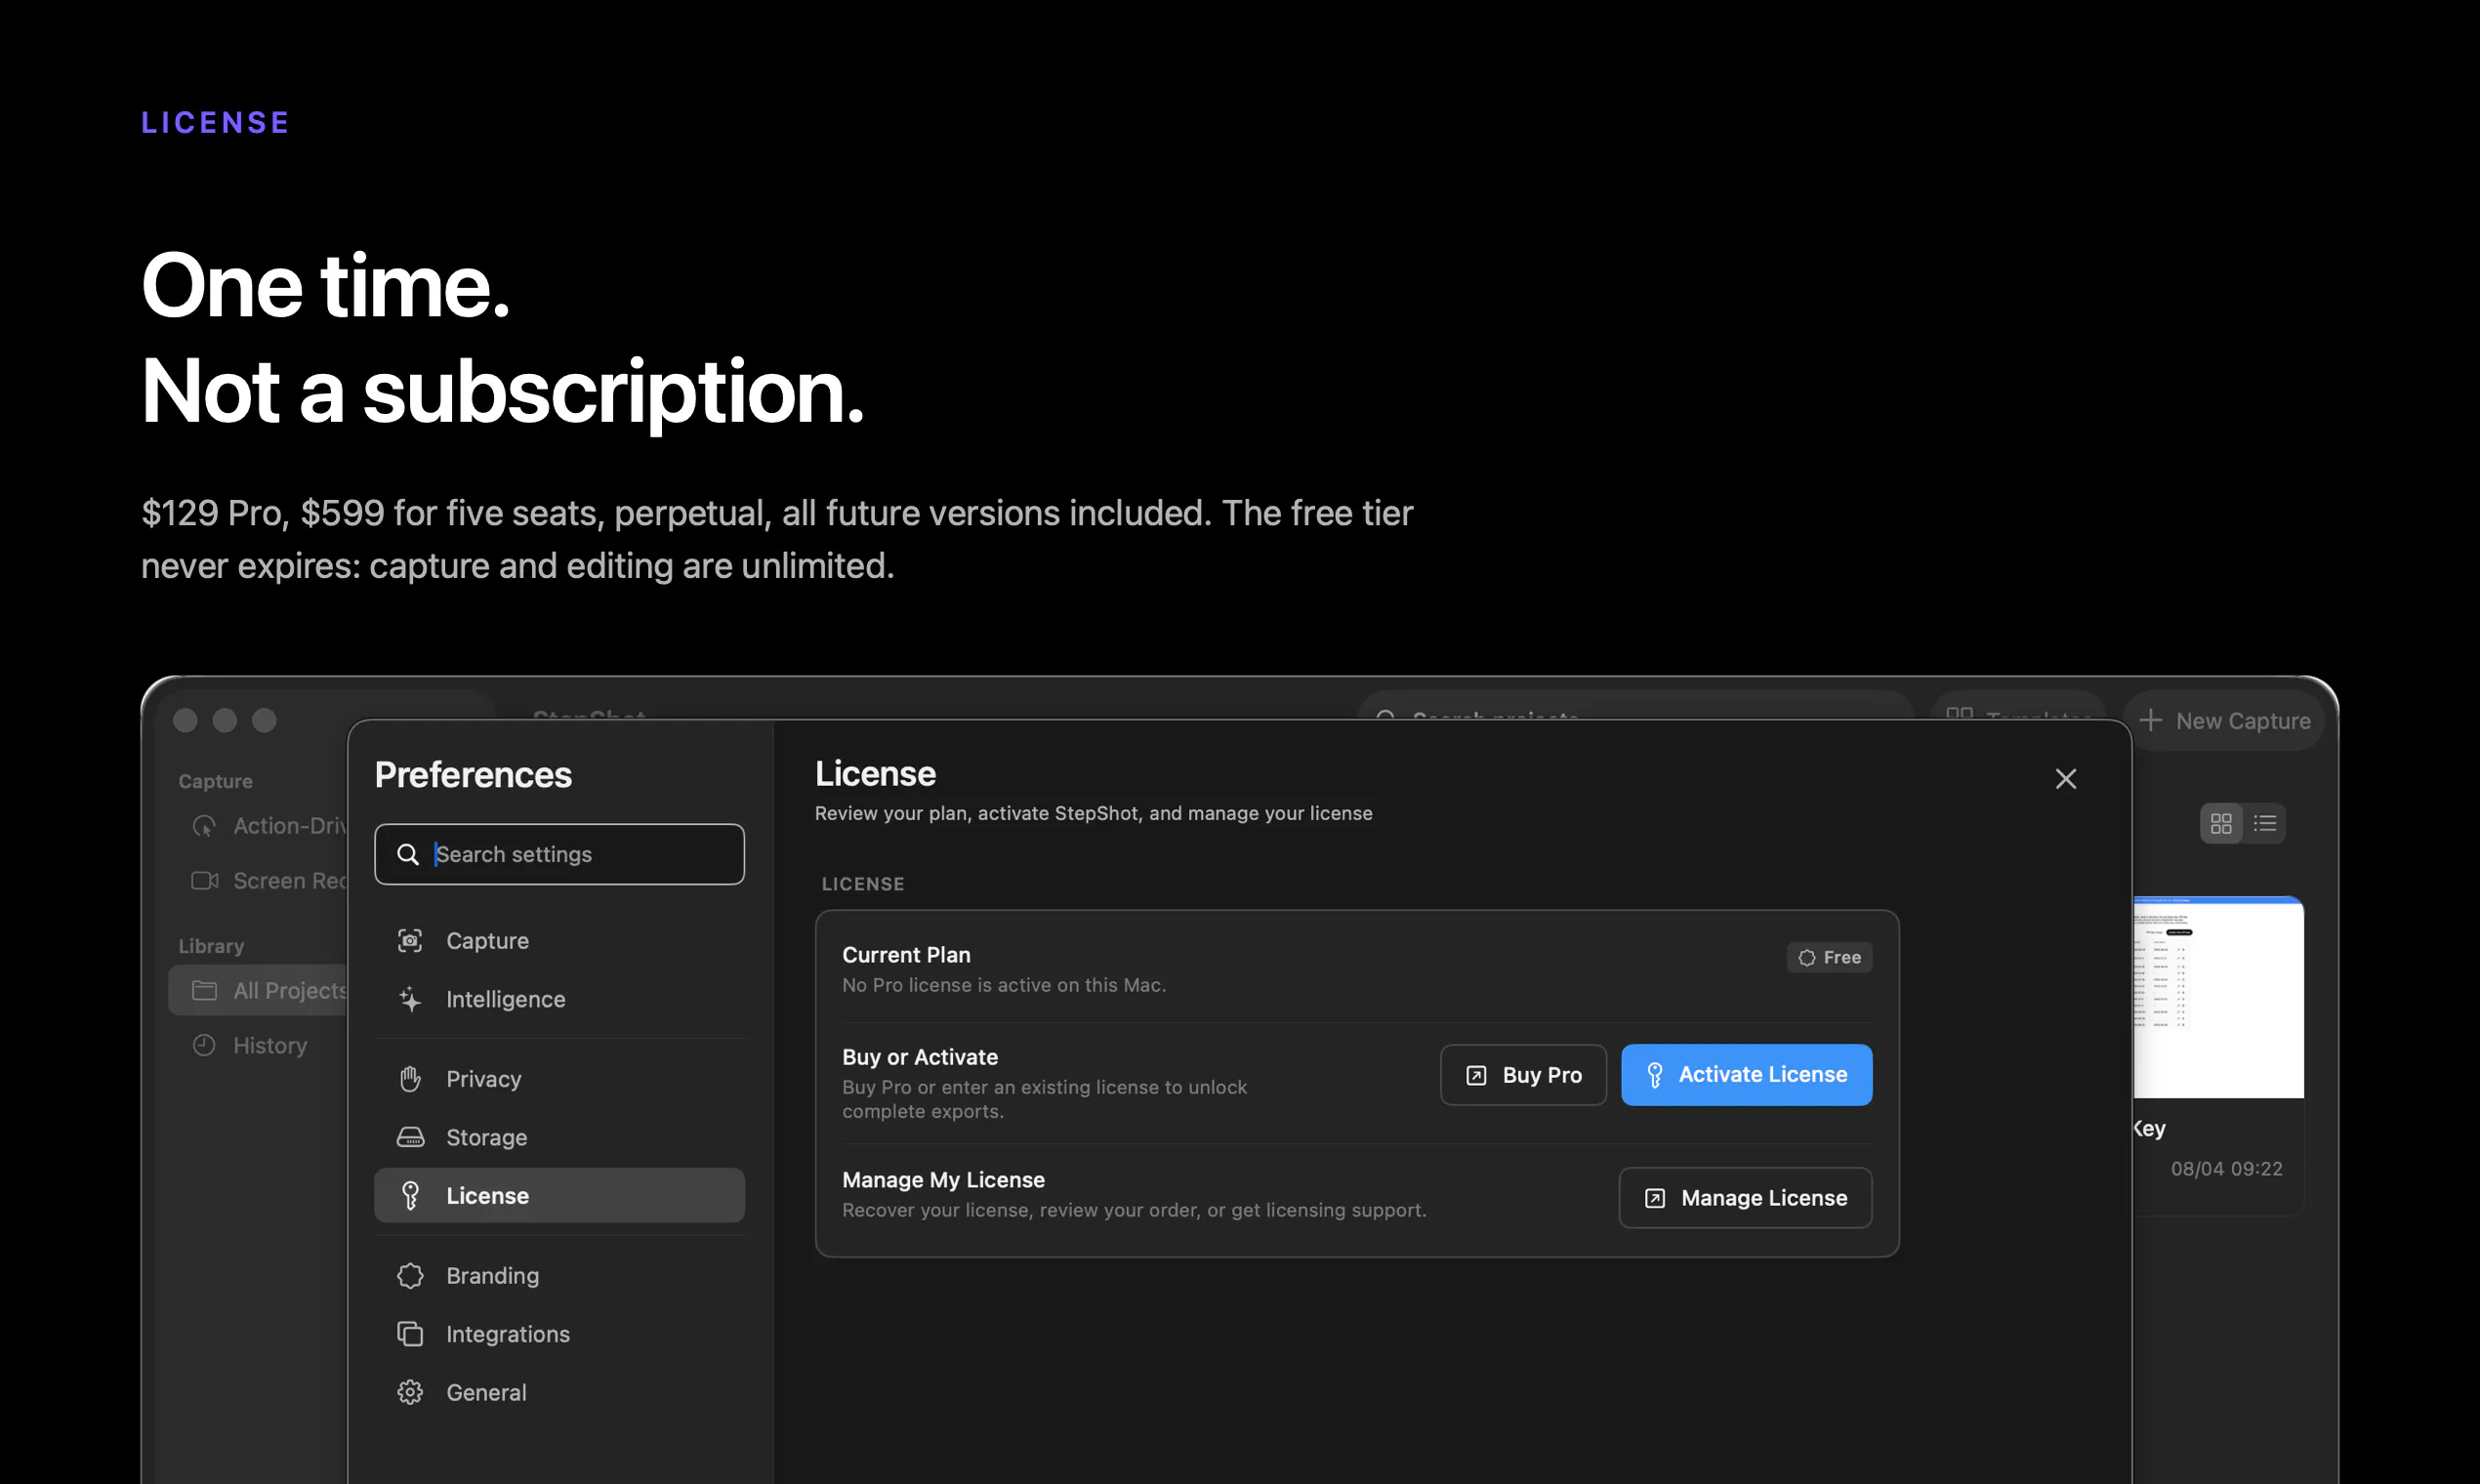This screenshot has width=2480, height=1484.
Task: Click the History clock icon
Action: pos(204,1045)
